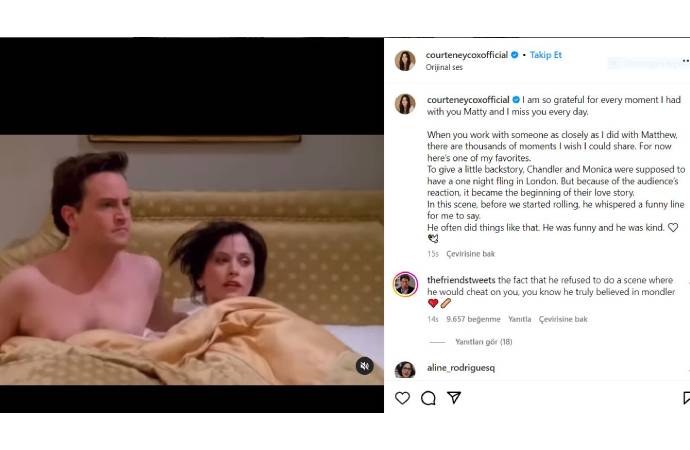Screen dimensions: 690x450
Task: Open the more options dots menu
Action: click(686, 61)
